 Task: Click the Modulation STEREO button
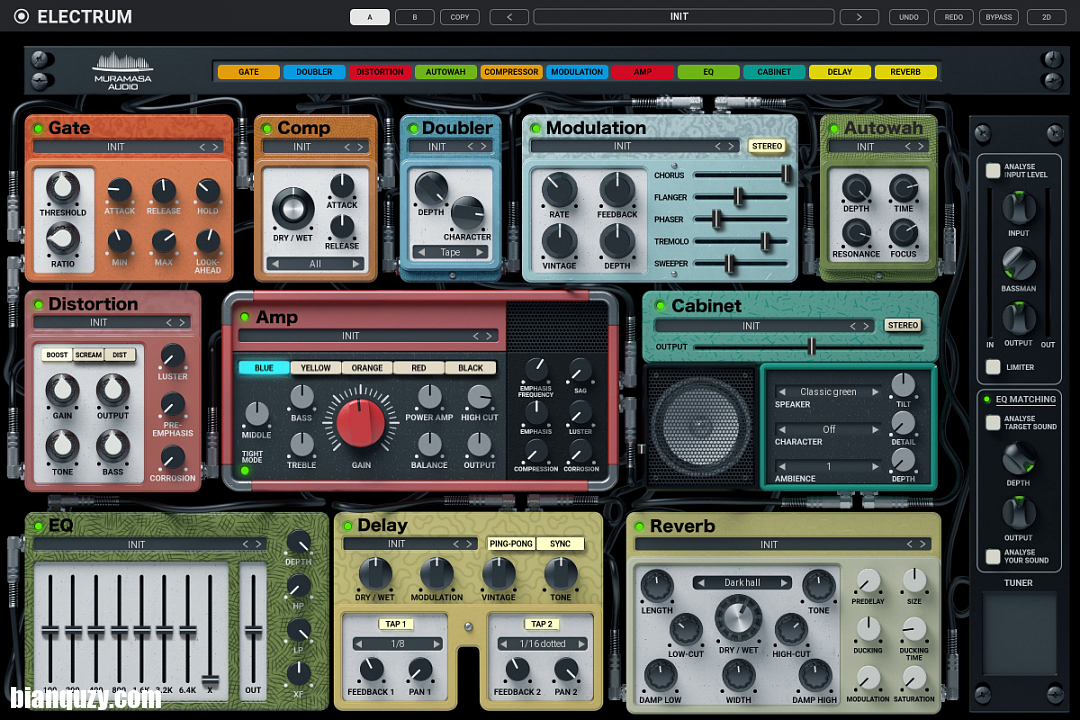[767, 146]
